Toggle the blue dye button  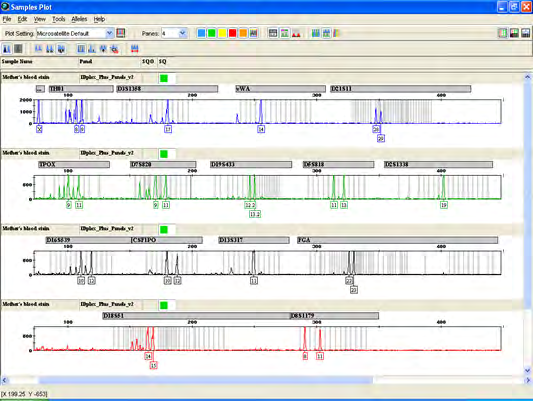tap(201, 33)
